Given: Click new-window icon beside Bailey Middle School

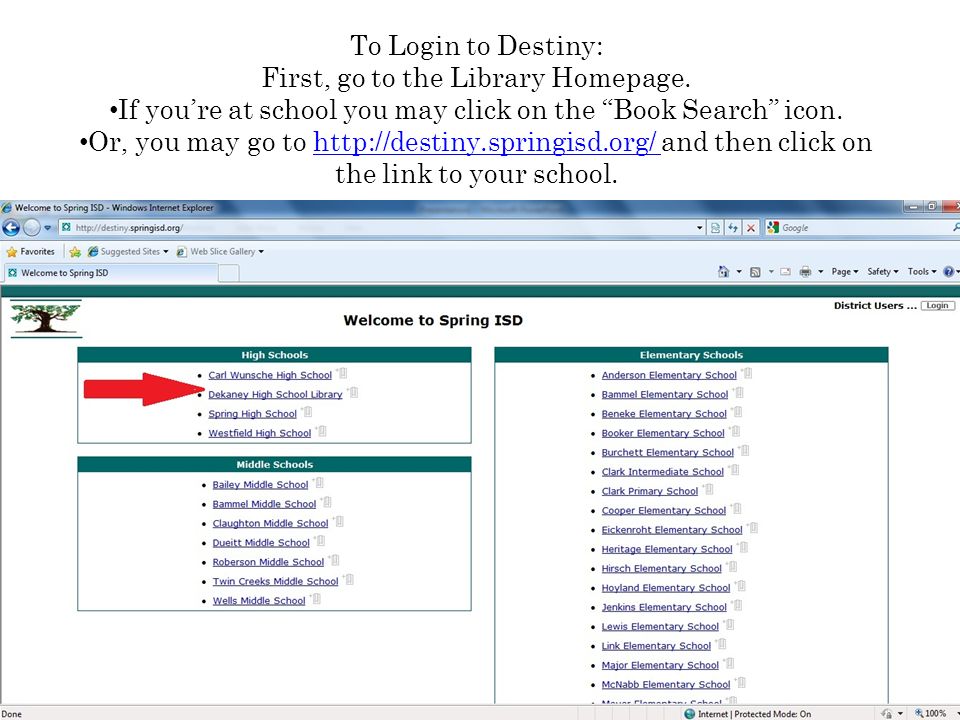Looking at the screenshot, I should click(x=318, y=482).
